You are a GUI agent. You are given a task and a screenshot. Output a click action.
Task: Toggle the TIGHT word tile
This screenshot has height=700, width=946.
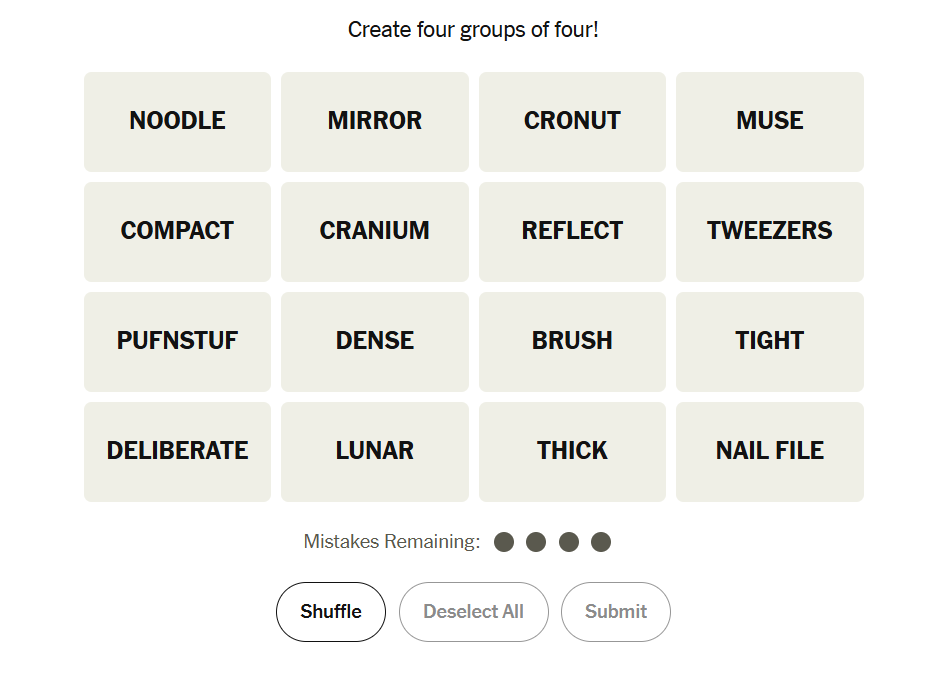[769, 341]
